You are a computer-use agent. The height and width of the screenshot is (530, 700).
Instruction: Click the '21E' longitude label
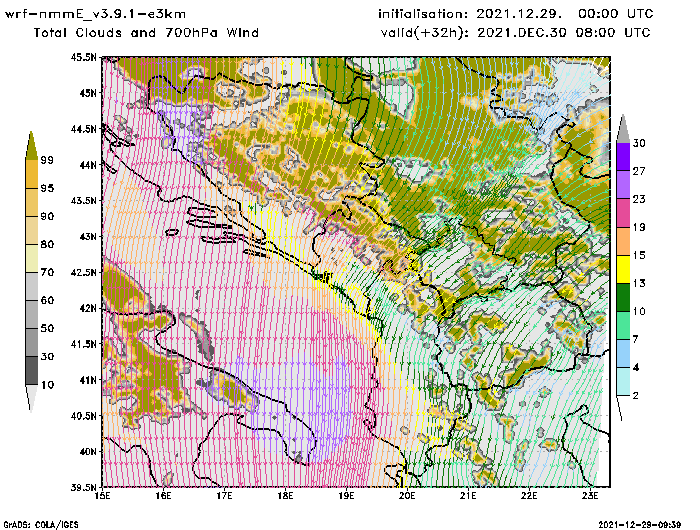[468, 496]
